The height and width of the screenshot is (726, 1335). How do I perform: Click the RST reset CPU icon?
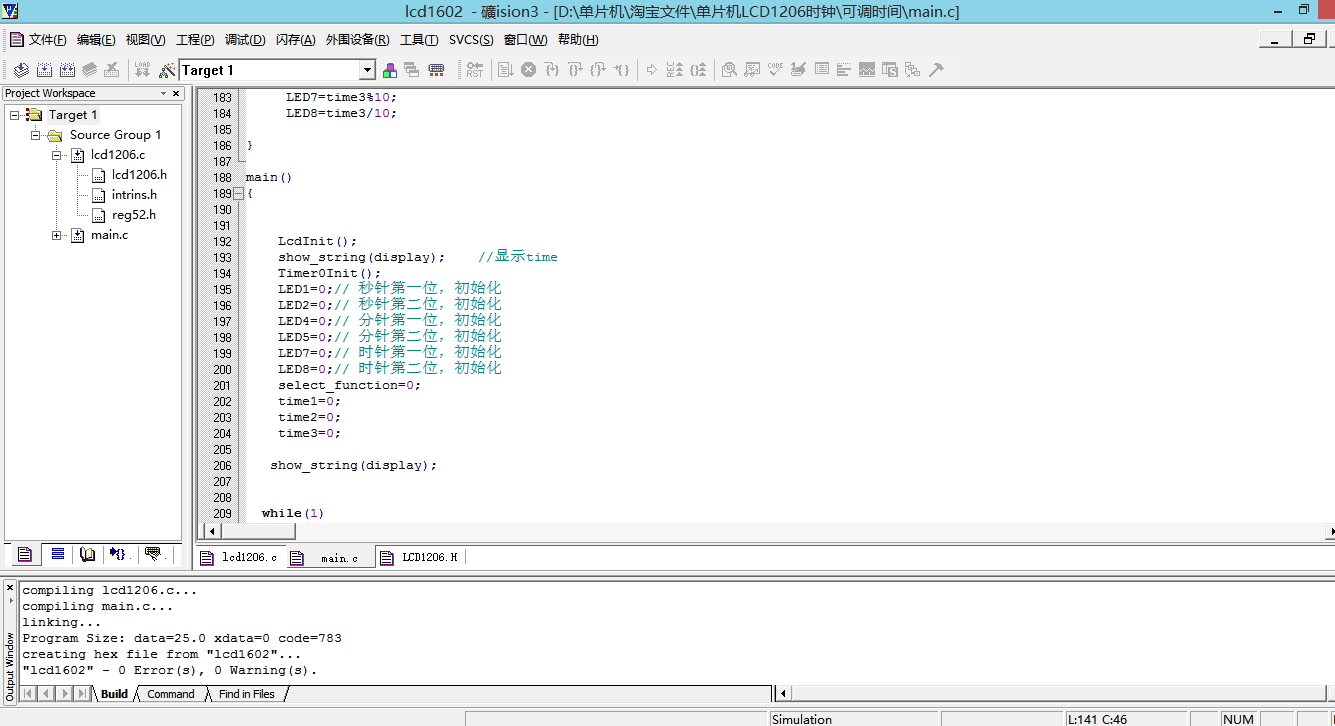tap(475, 70)
